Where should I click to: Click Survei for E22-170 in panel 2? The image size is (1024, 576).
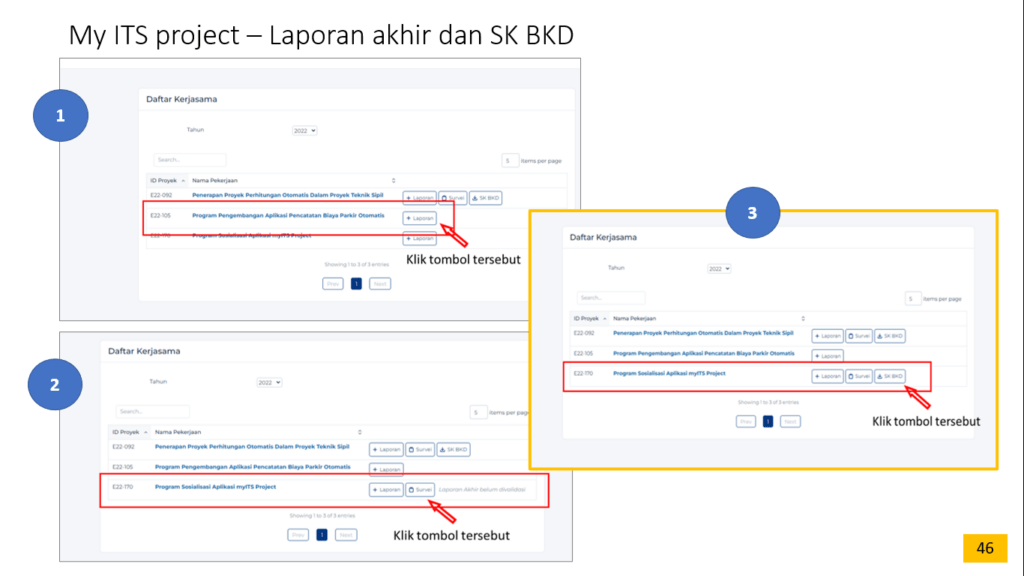click(420, 490)
